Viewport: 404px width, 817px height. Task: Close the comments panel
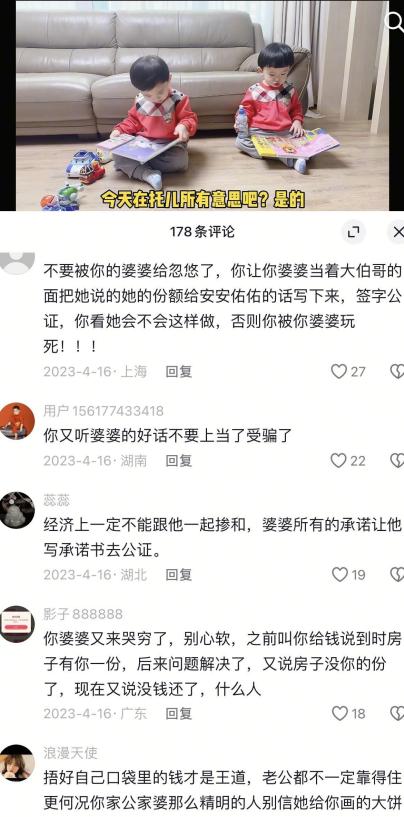[397, 232]
